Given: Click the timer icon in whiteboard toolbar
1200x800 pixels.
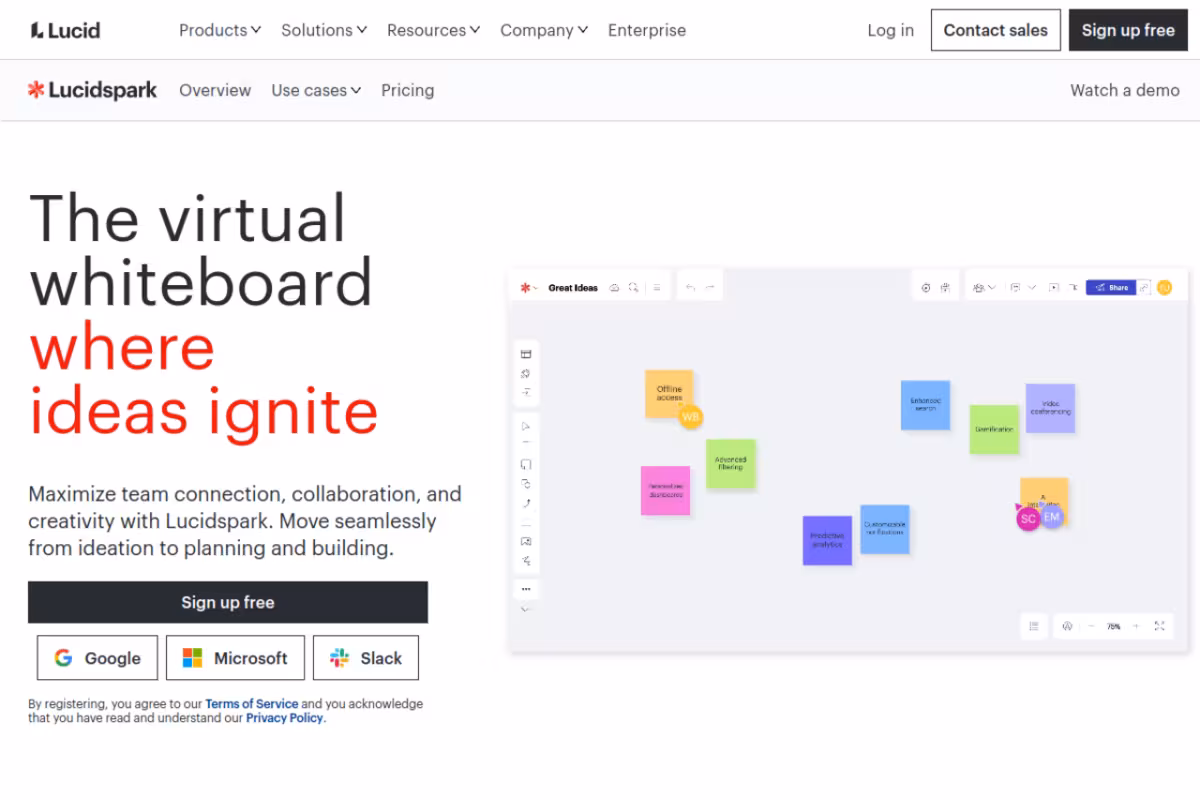Looking at the screenshot, I should pyautogui.click(x=926, y=288).
